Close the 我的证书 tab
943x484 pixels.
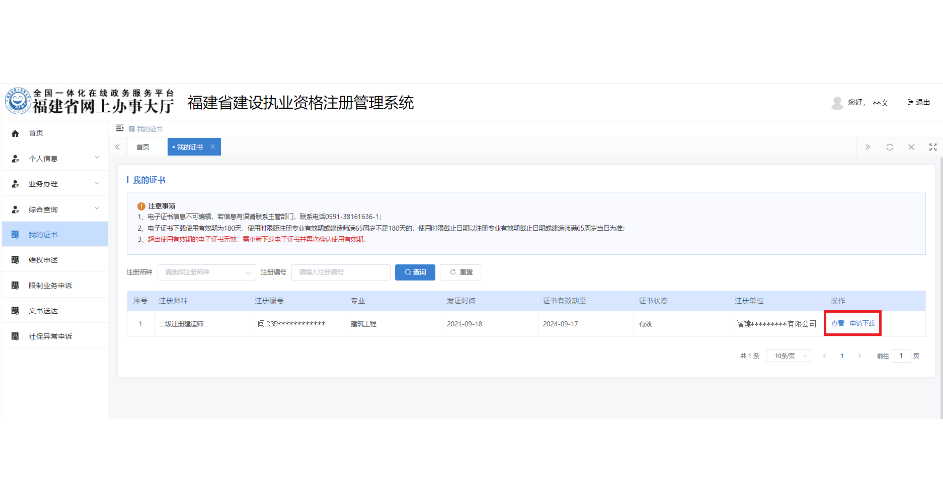pyautogui.click(x=212, y=147)
